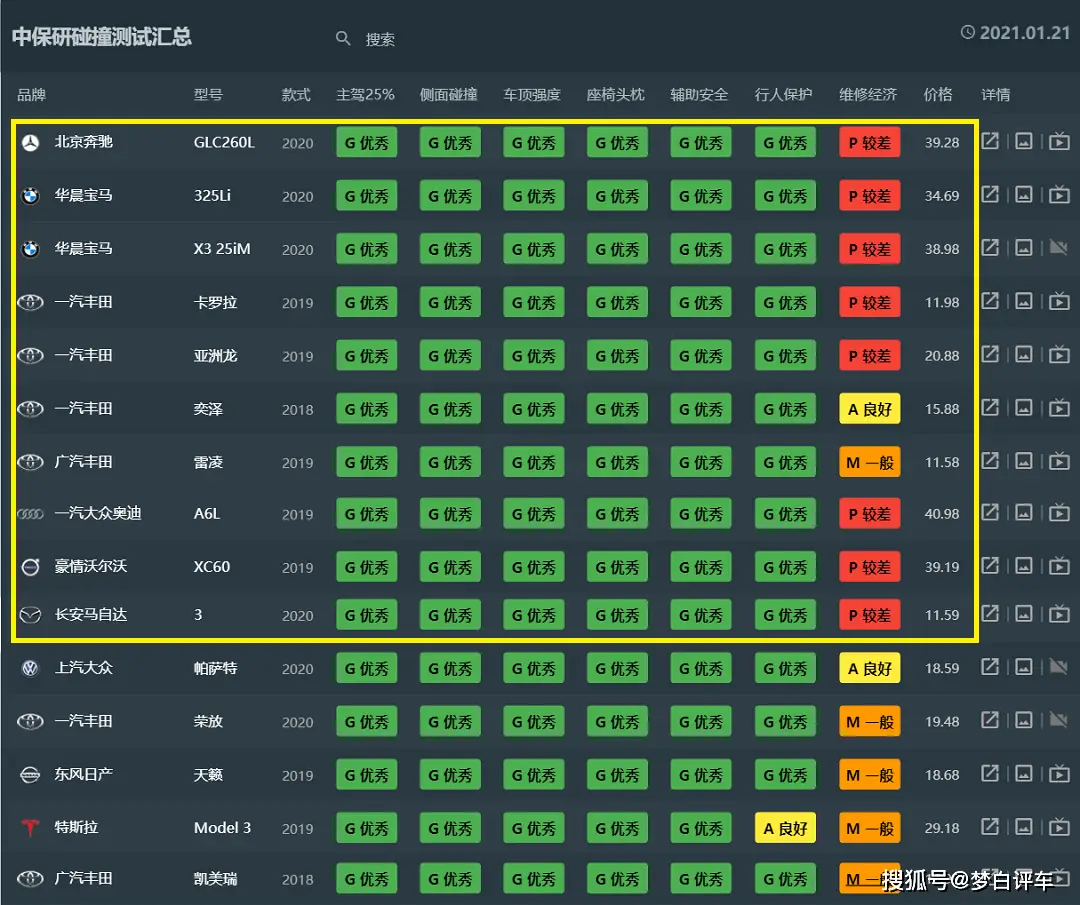Open external link icon for GLC260L row
1080x905 pixels.
(x=990, y=141)
